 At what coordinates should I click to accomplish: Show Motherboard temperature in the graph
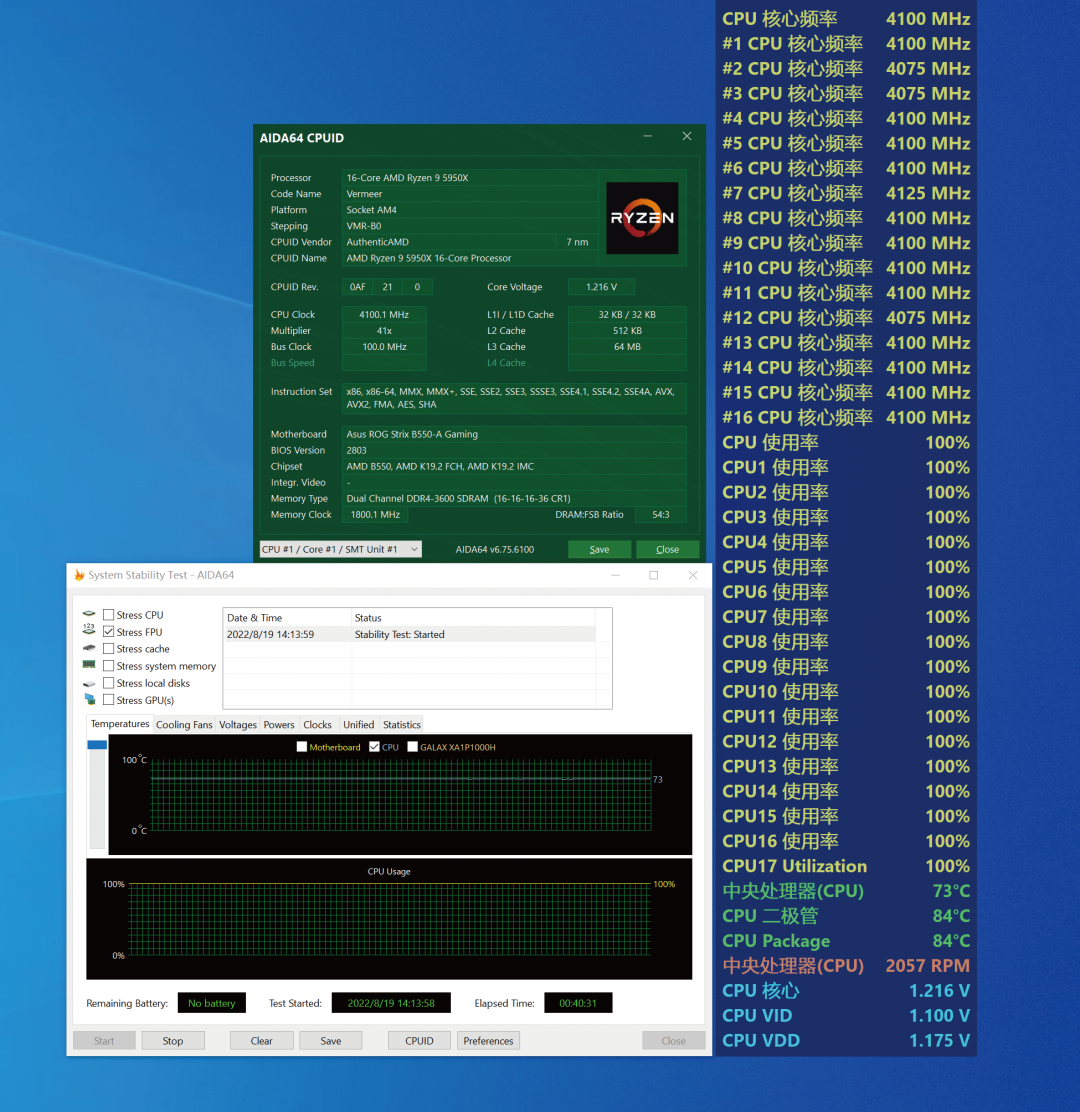(x=302, y=747)
